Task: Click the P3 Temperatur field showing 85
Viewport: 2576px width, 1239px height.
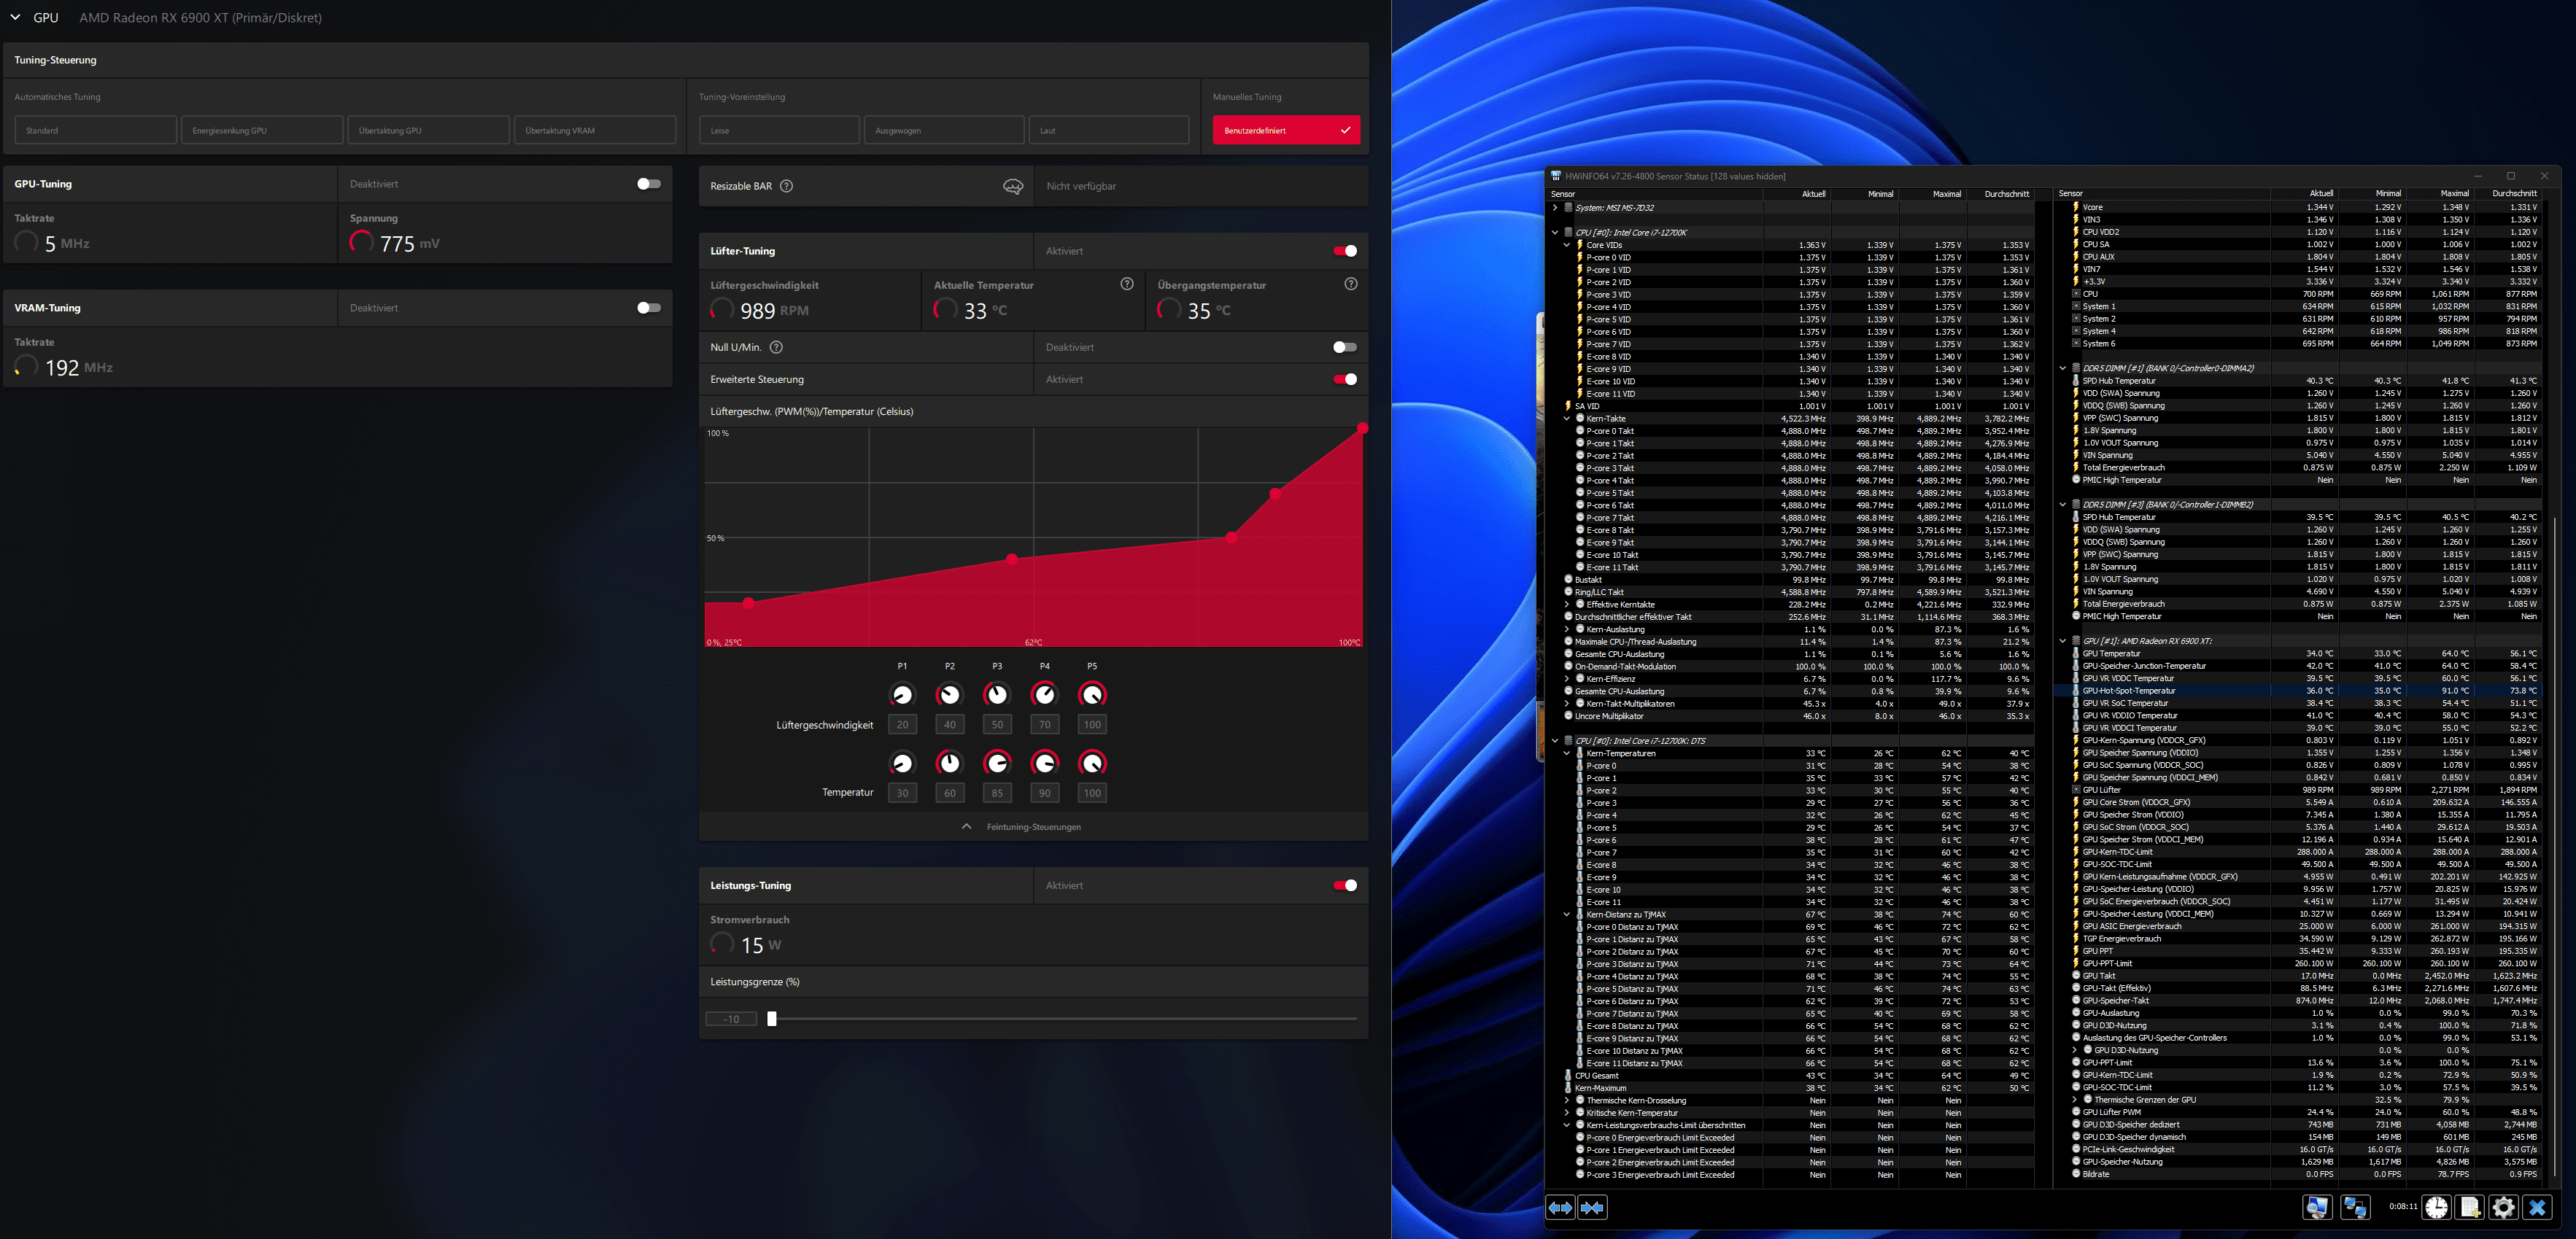Action: [997, 793]
